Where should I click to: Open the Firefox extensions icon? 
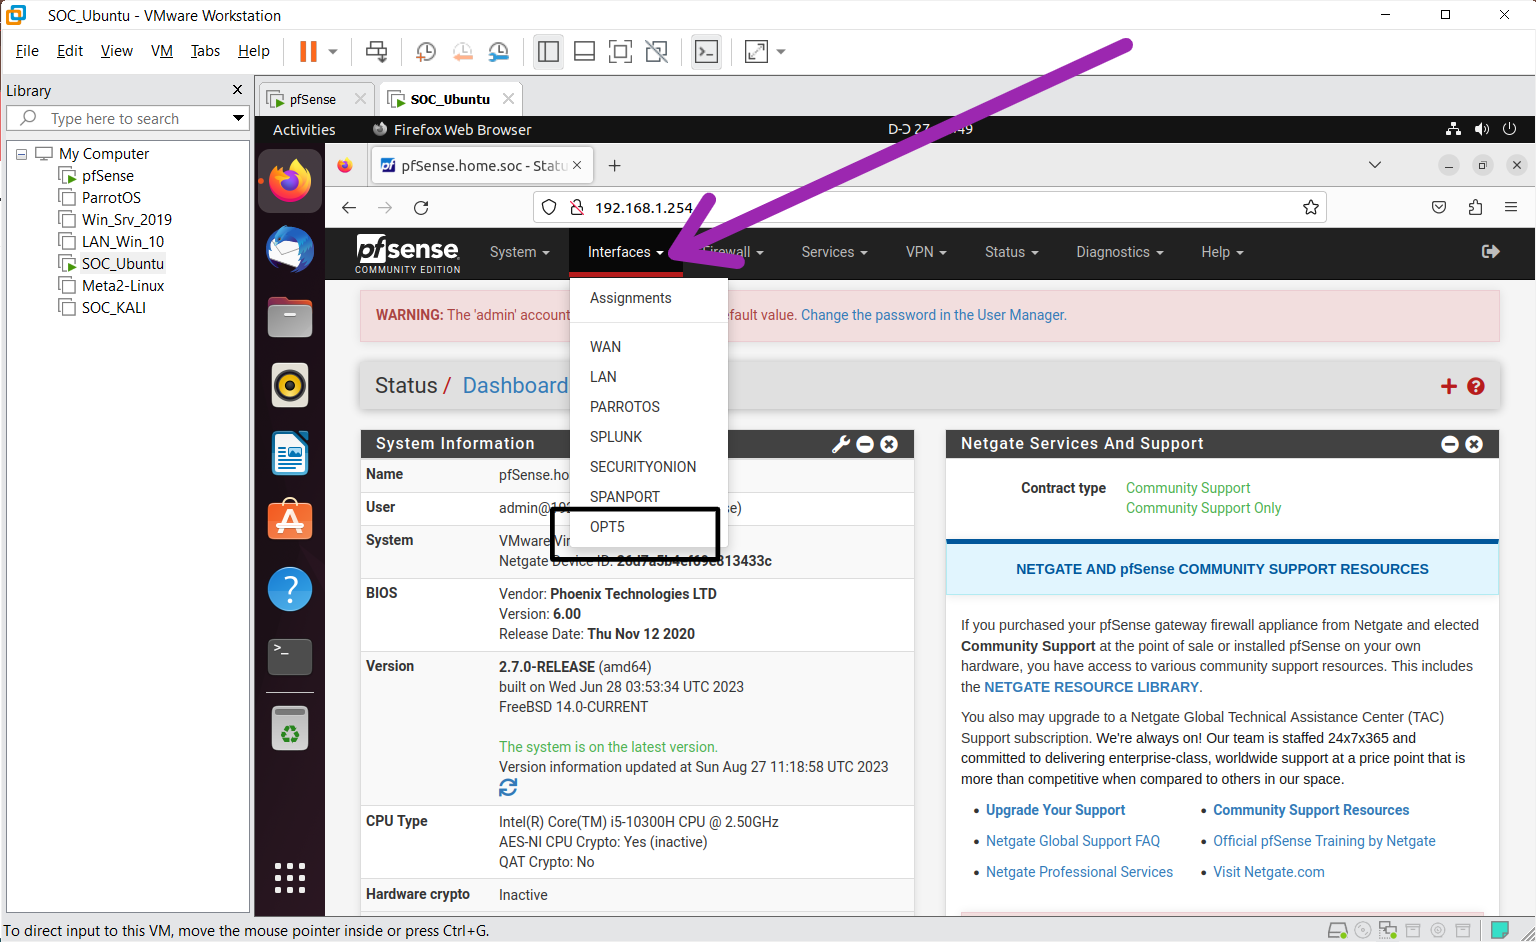click(x=1475, y=207)
